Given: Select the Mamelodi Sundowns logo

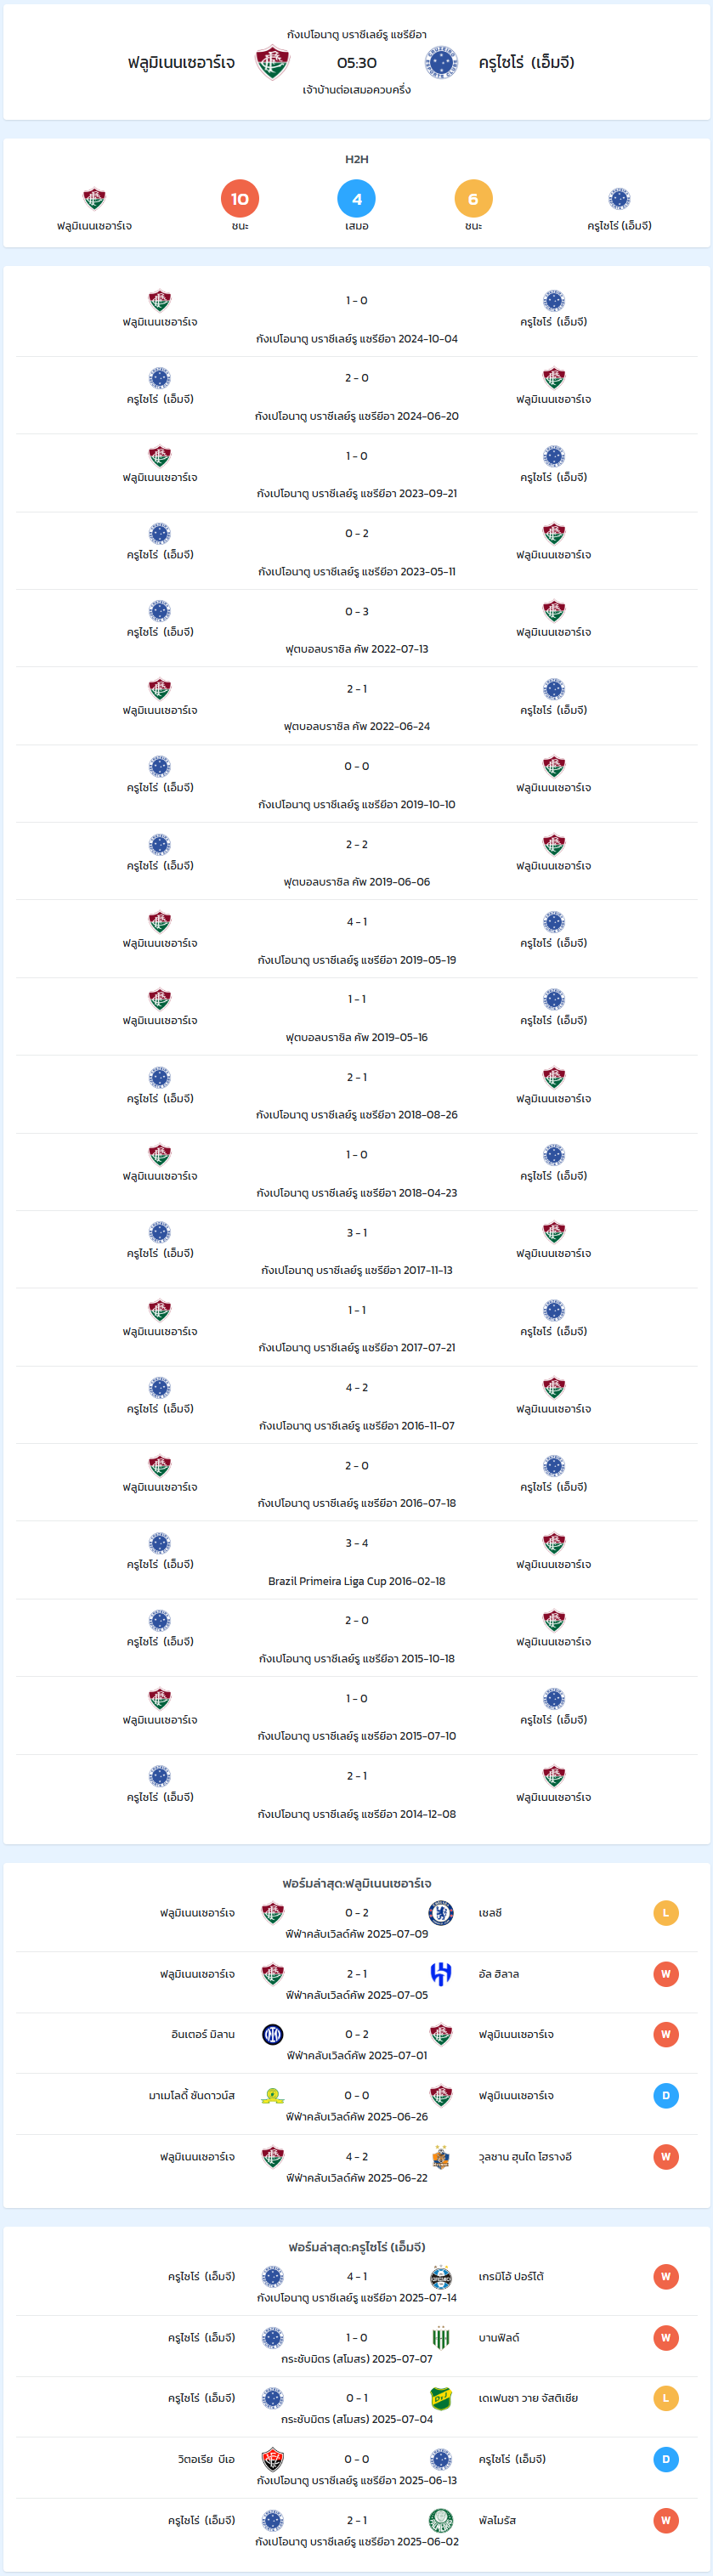Looking at the screenshot, I should point(272,2095).
